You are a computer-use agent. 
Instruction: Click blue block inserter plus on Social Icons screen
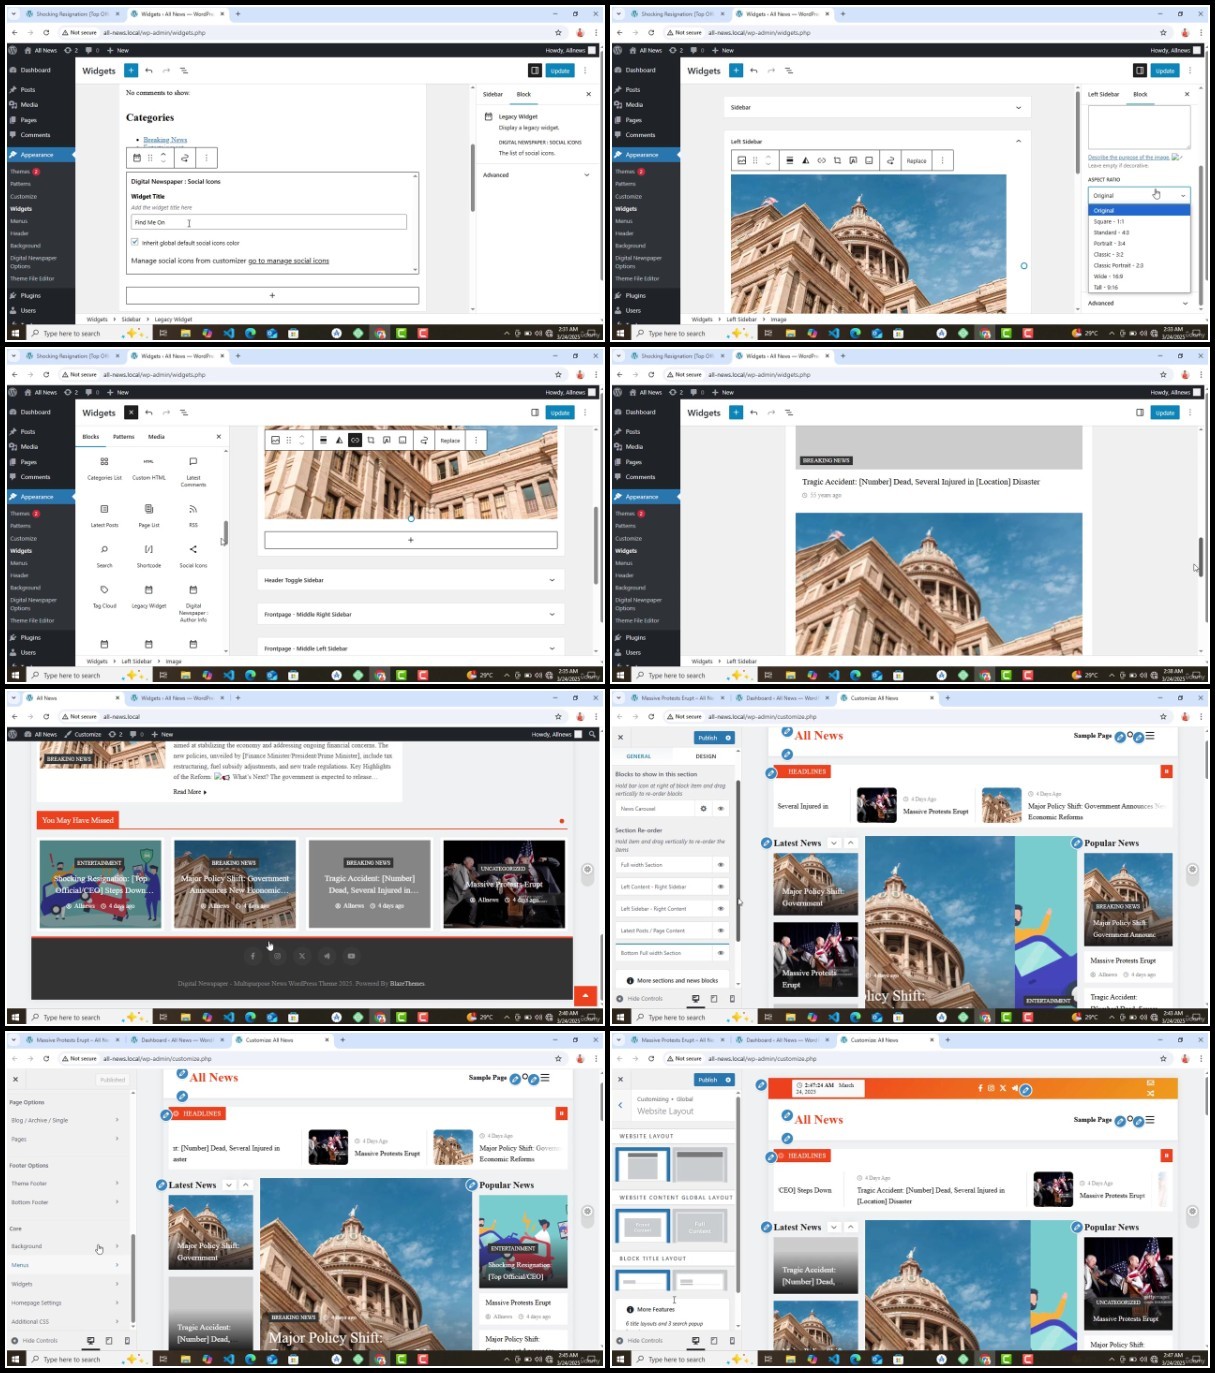[x=131, y=71]
